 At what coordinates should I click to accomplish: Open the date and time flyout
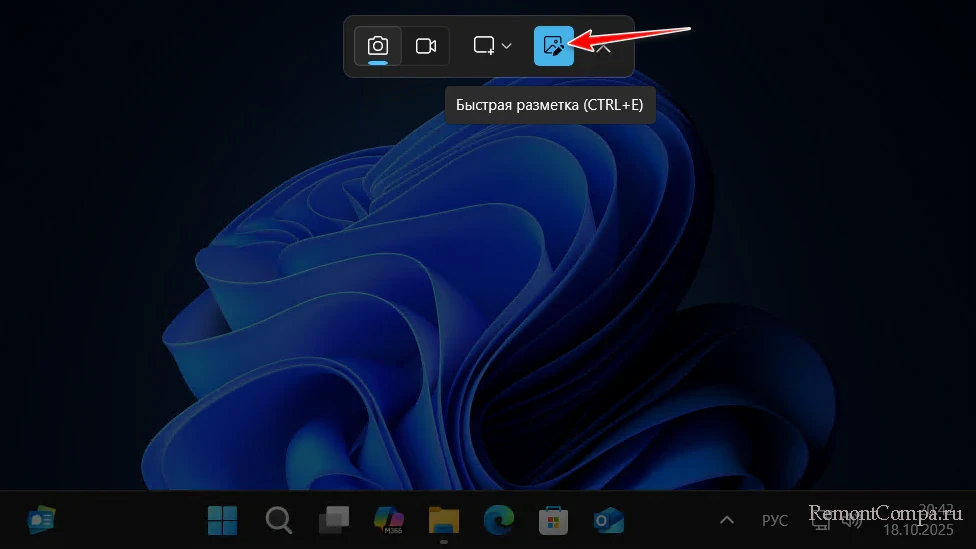pyautogui.click(x=916, y=520)
